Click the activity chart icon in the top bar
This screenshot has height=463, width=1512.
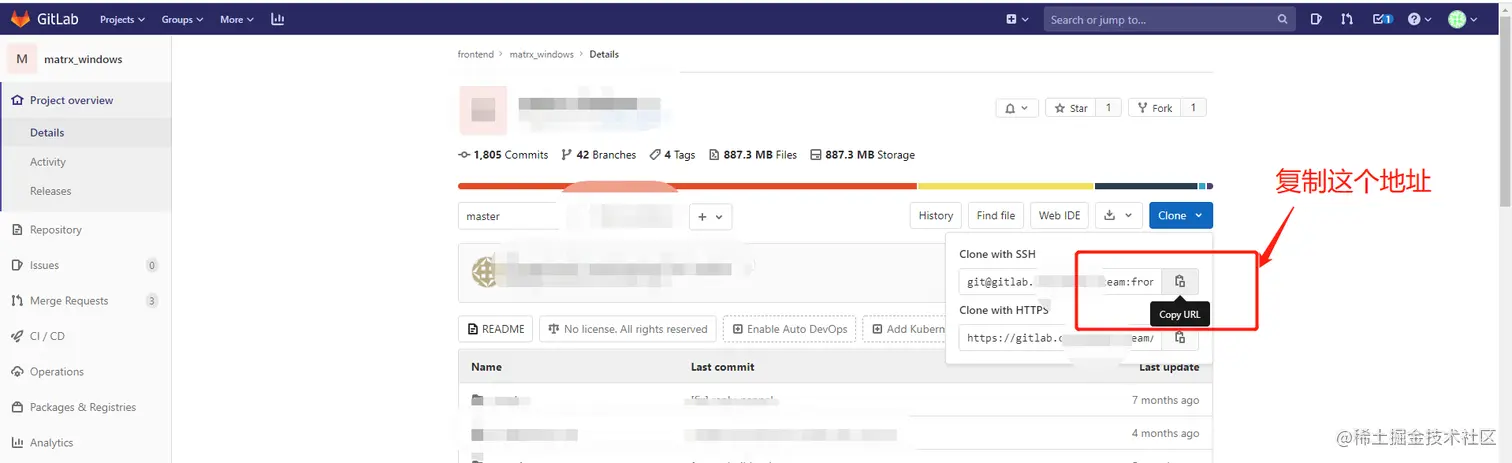[277, 19]
